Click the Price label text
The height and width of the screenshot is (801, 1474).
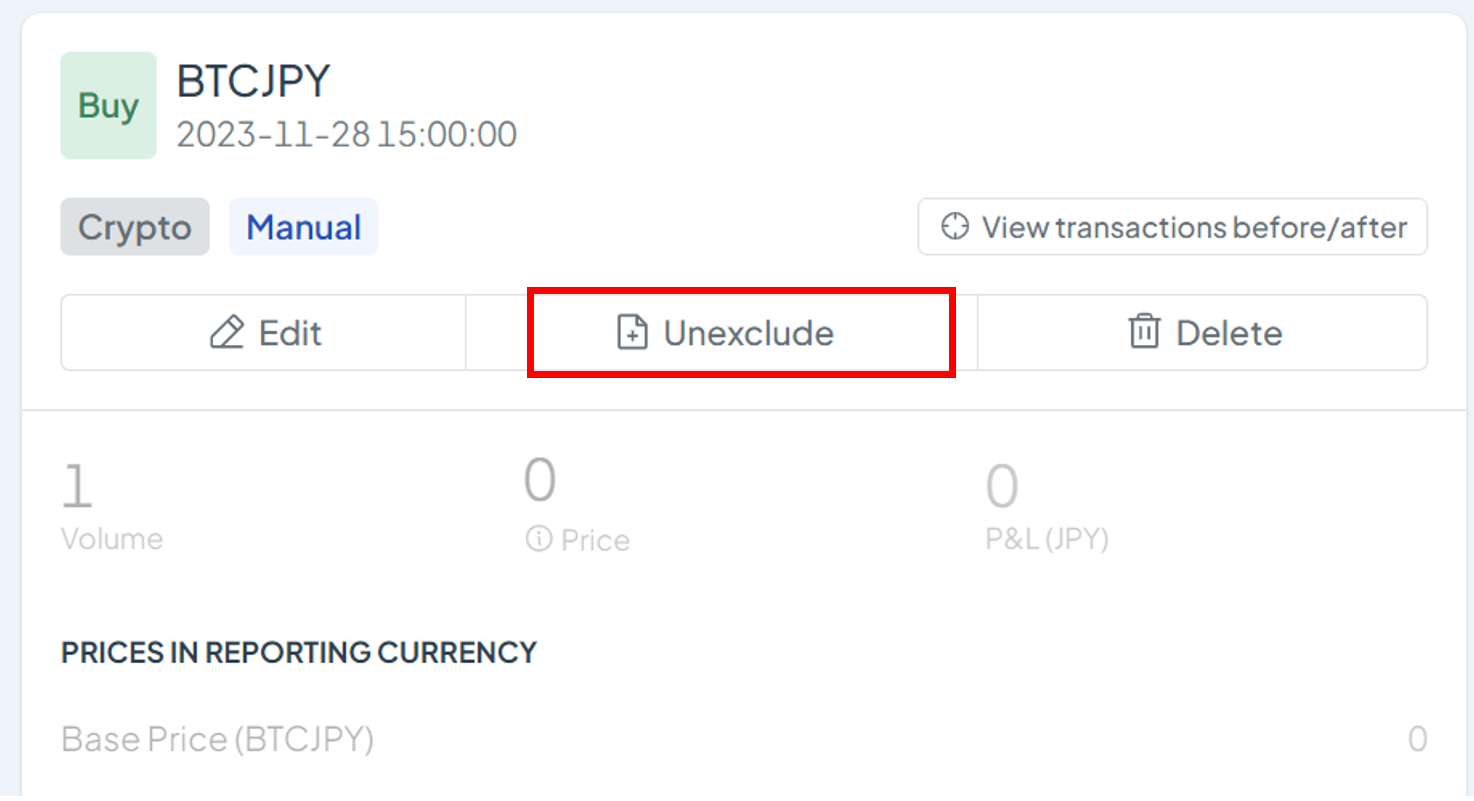pyautogui.click(x=595, y=540)
